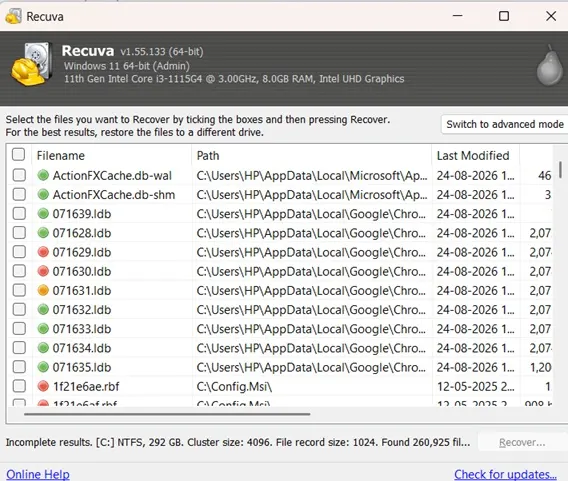
Task: Click red status dot of 071629.ldb
Action: coord(43,252)
